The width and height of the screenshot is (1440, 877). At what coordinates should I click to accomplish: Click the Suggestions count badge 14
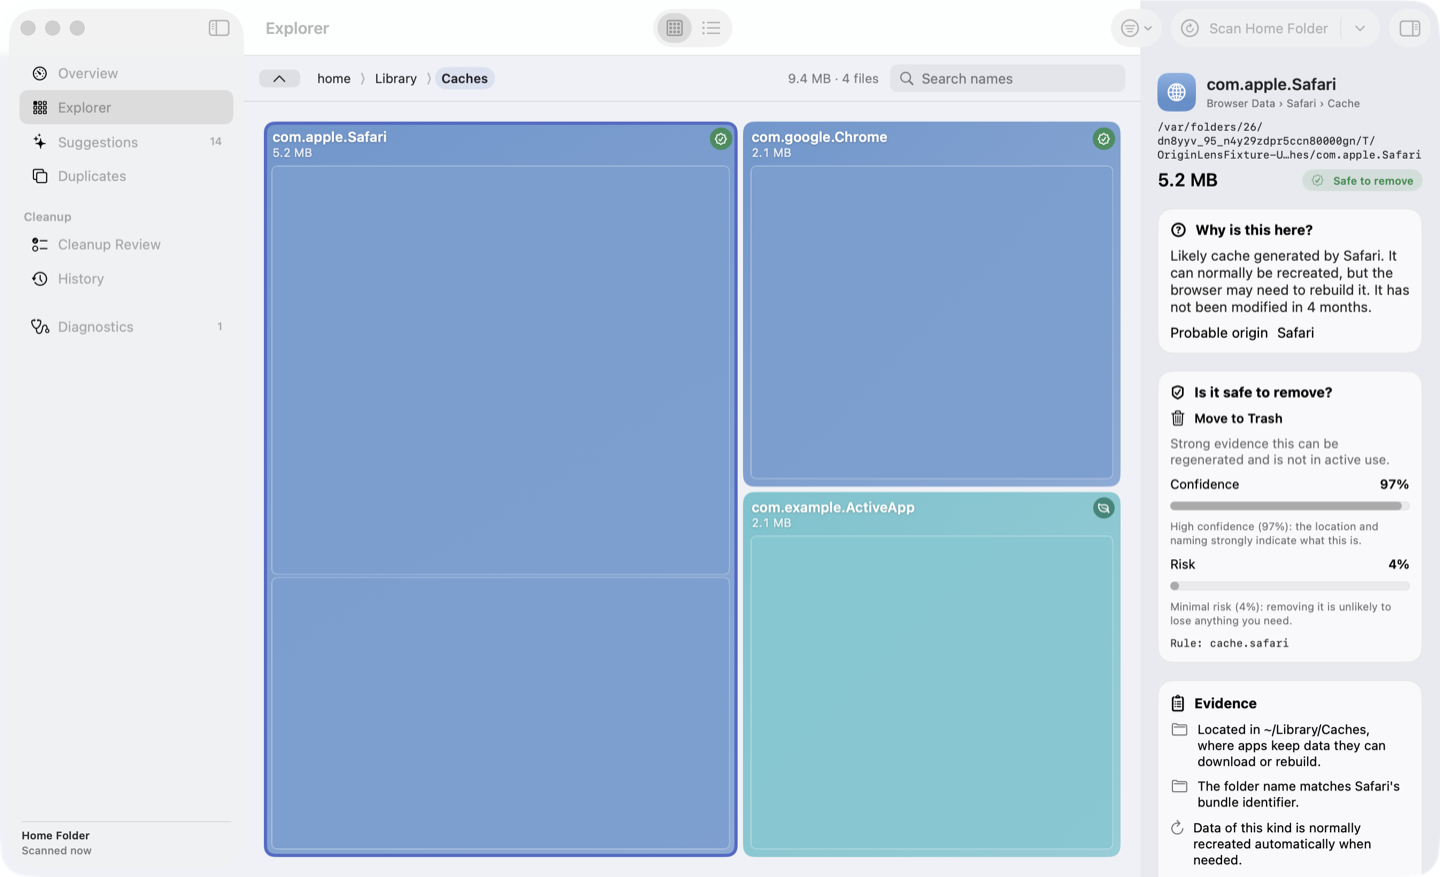click(215, 142)
